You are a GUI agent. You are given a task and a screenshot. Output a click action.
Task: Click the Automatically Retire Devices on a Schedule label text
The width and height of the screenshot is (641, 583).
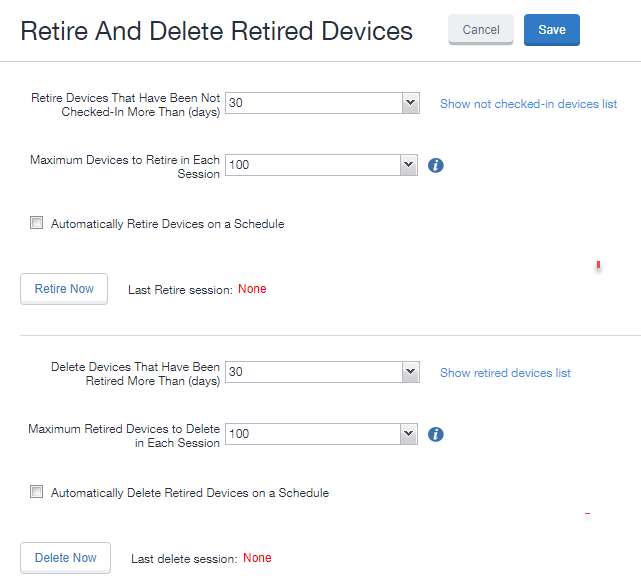[168, 224]
